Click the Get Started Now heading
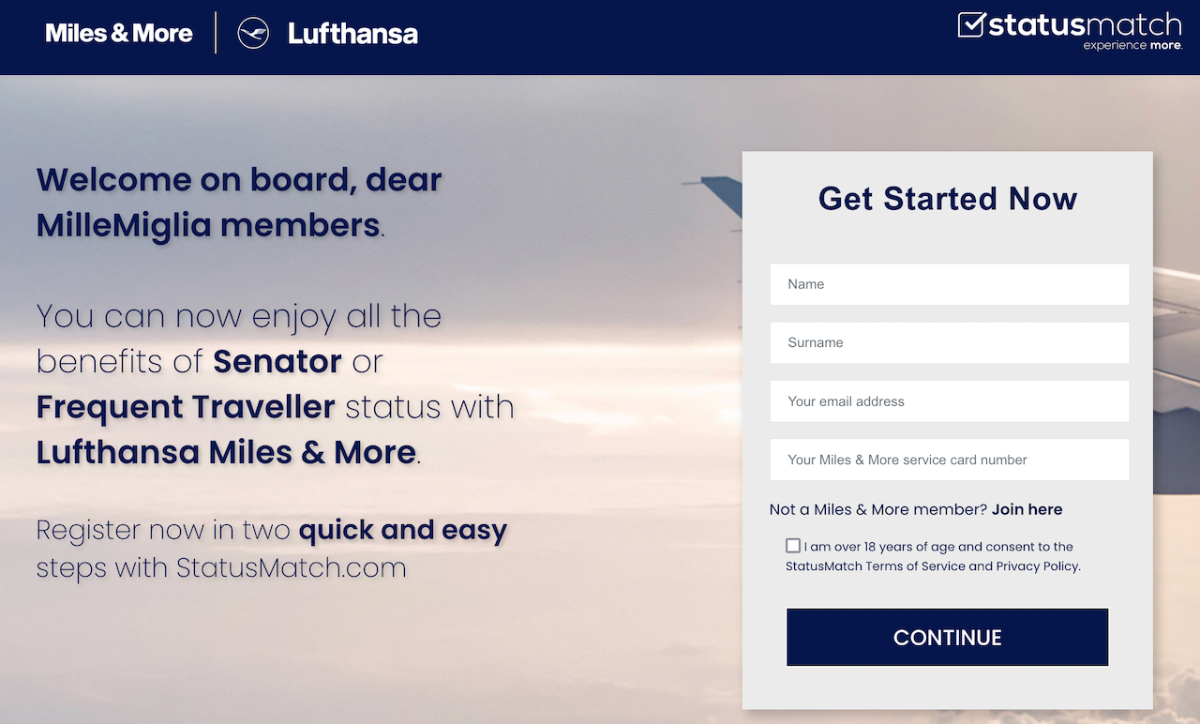Screen dimensions: 1200x724 [x=947, y=198]
